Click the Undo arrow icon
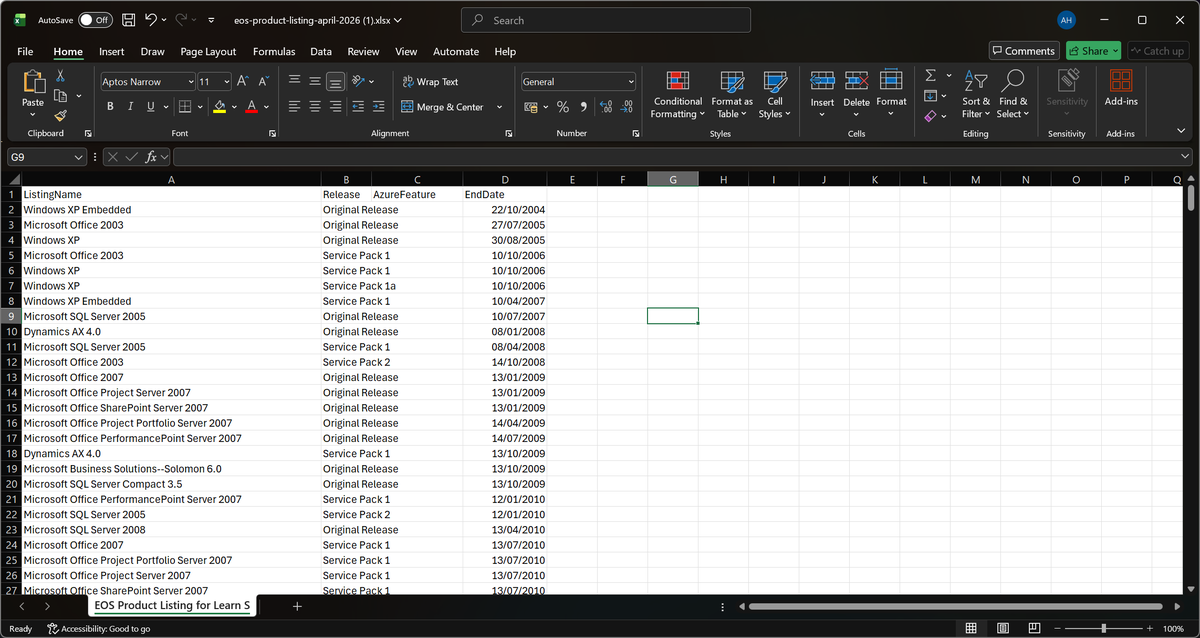The height and width of the screenshot is (638, 1200). 150,20
